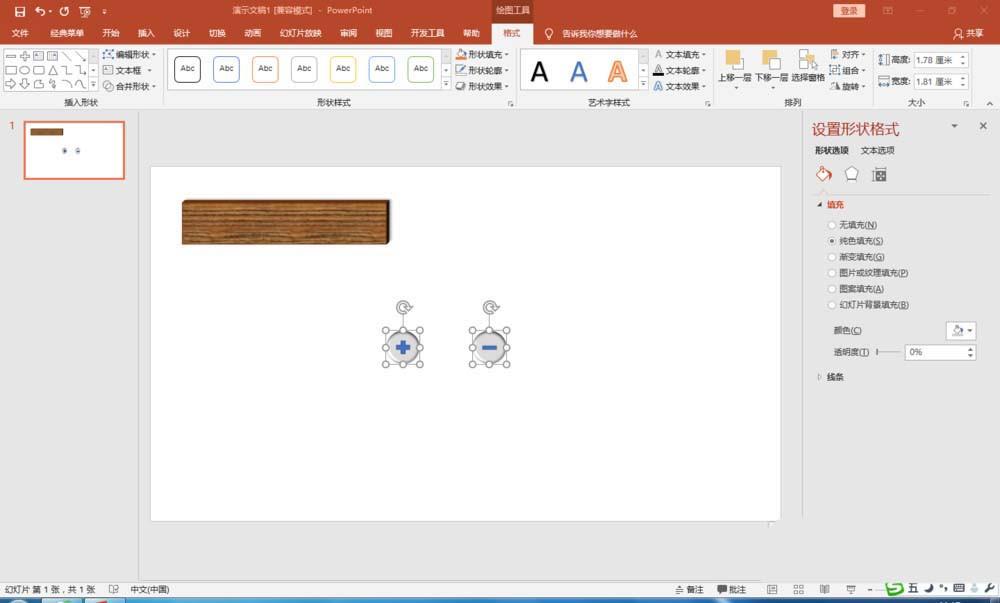The width and height of the screenshot is (1000, 603).
Task: Open the fill 颜色 color picker button
Action: [959, 331]
